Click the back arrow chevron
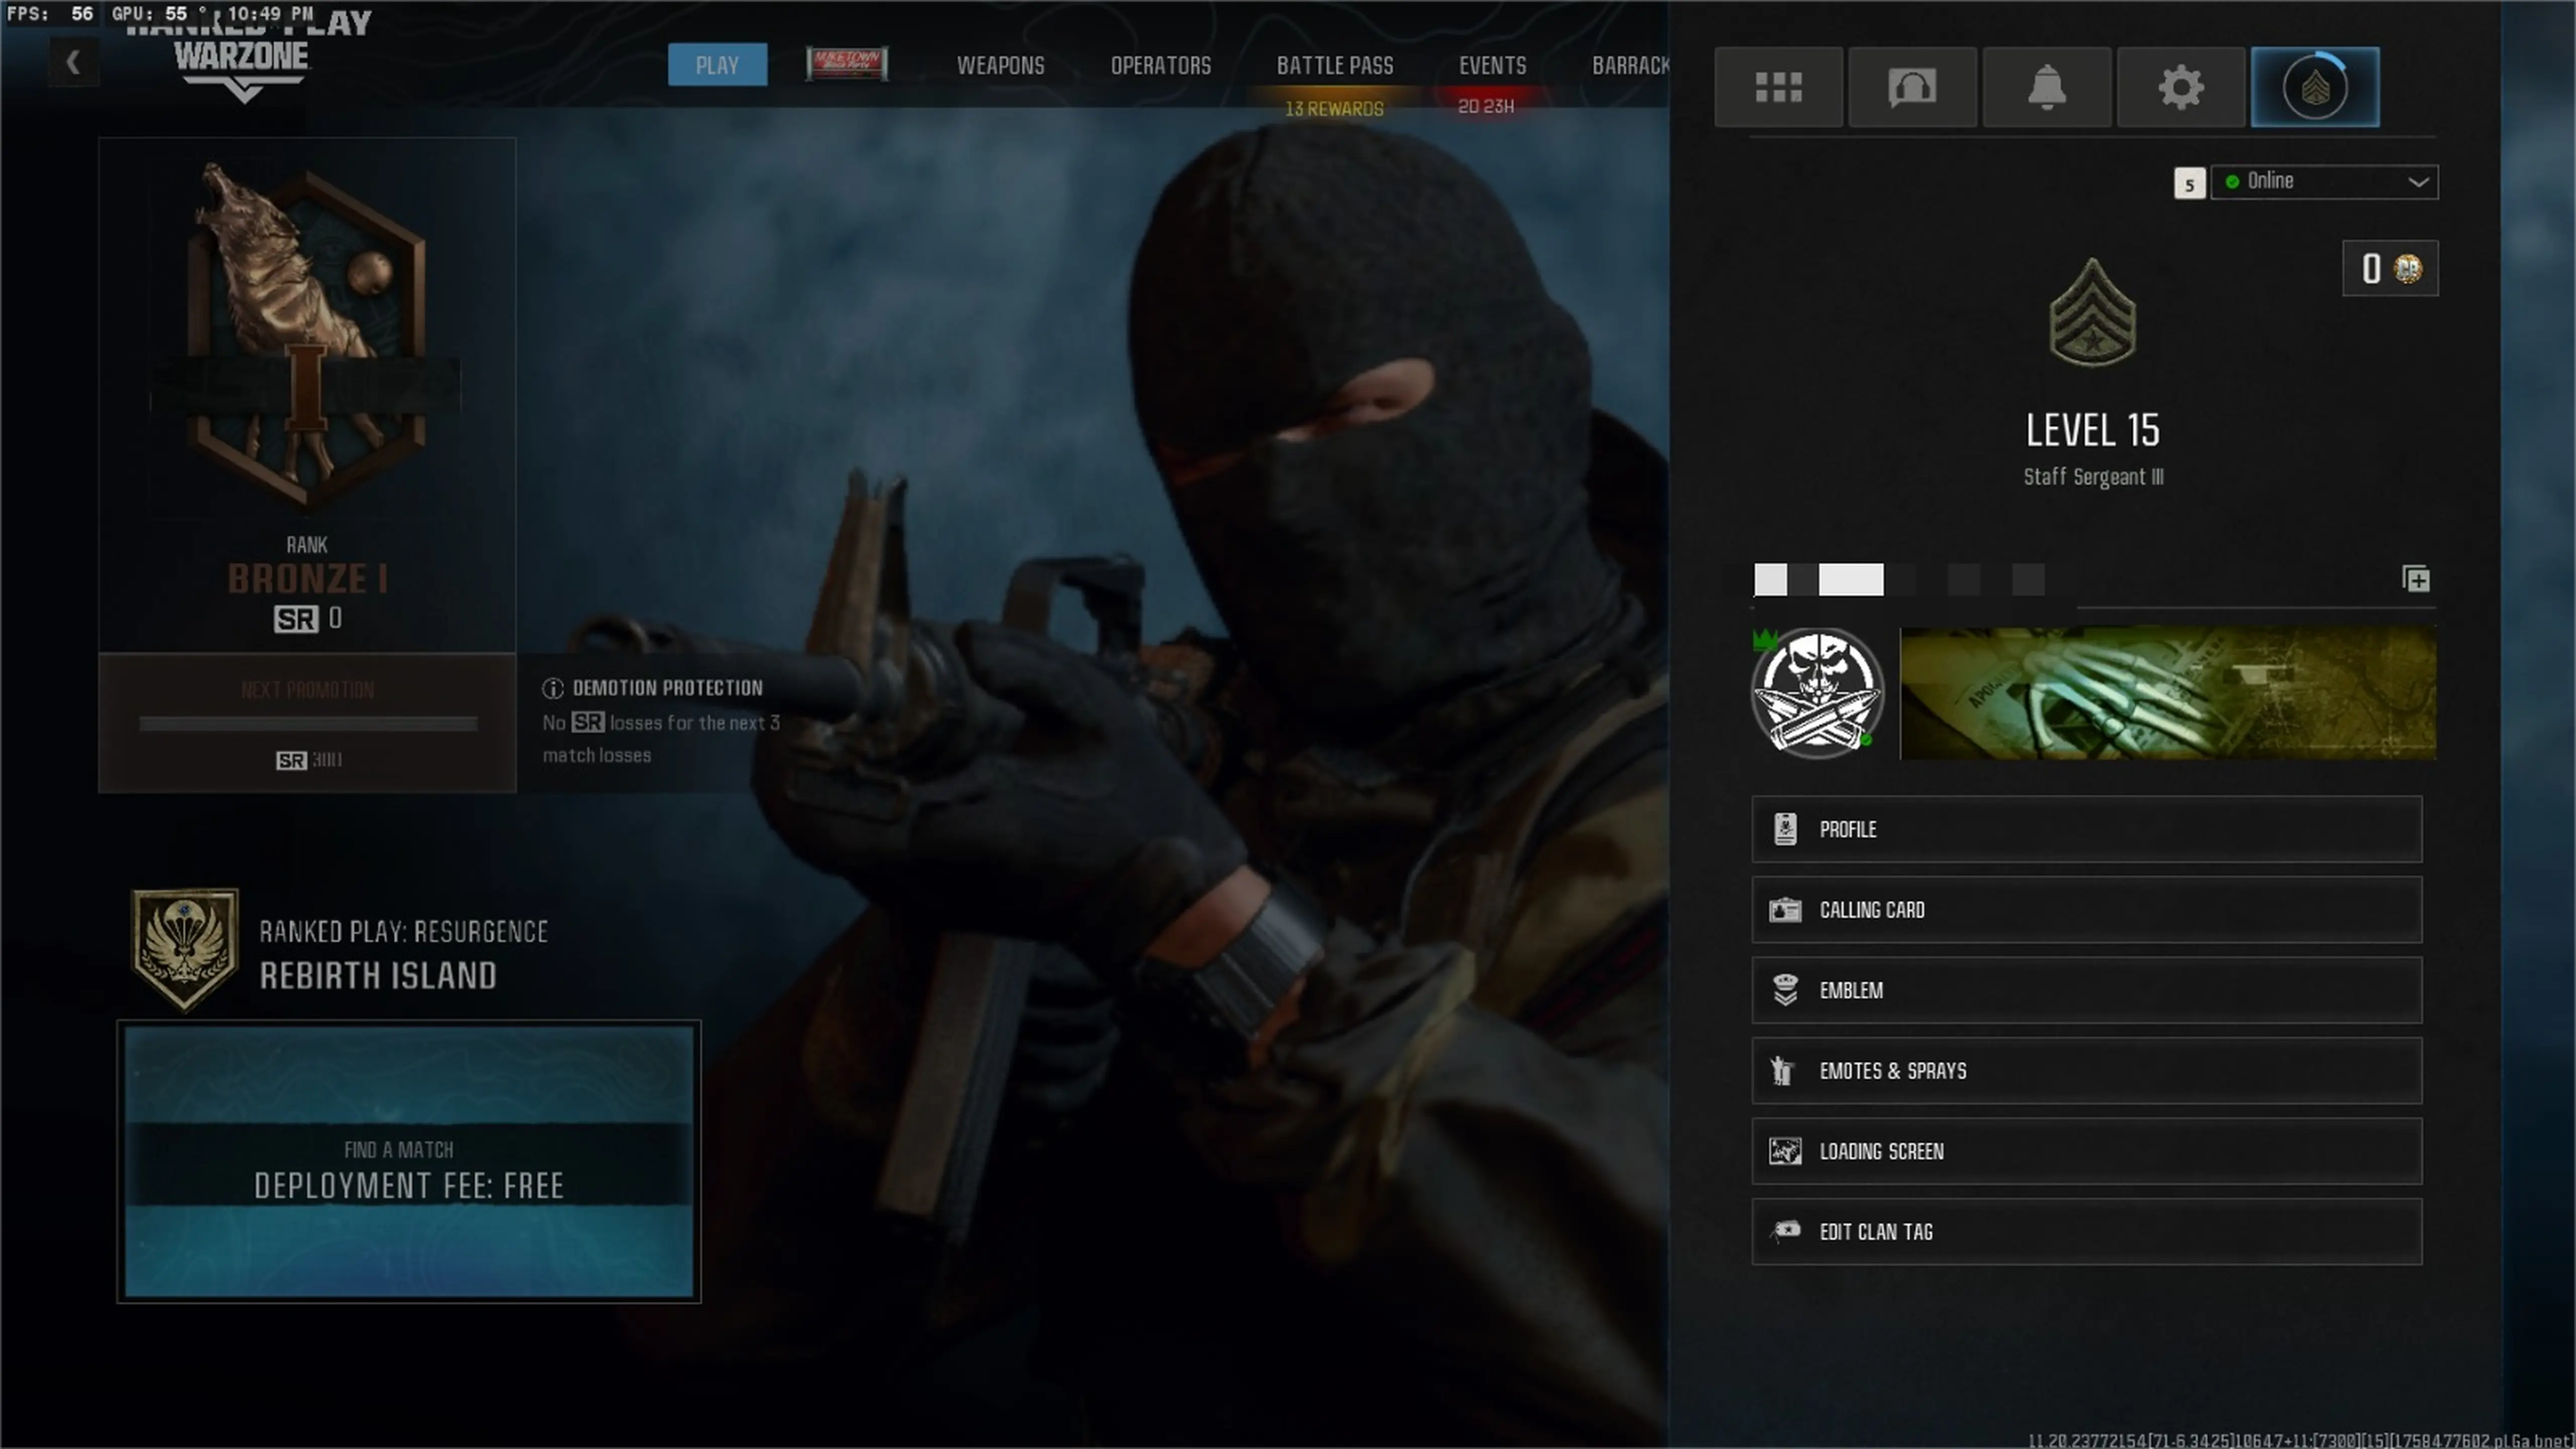 tap(73, 63)
